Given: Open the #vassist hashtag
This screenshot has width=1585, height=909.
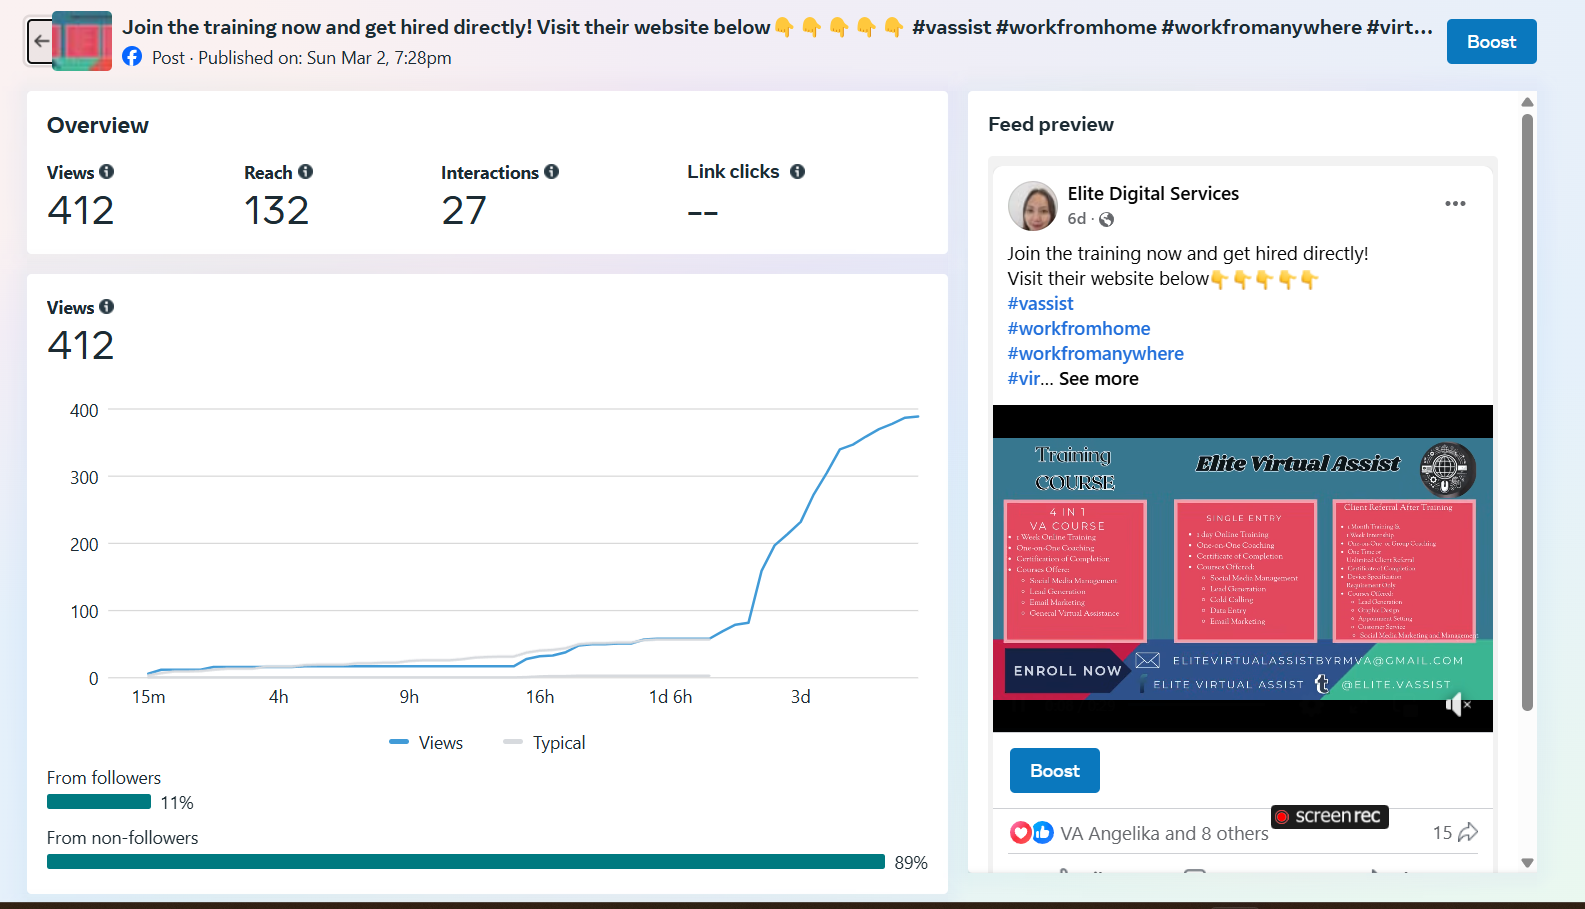Looking at the screenshot, I should pyautogui.click(x=1040, y=303).
